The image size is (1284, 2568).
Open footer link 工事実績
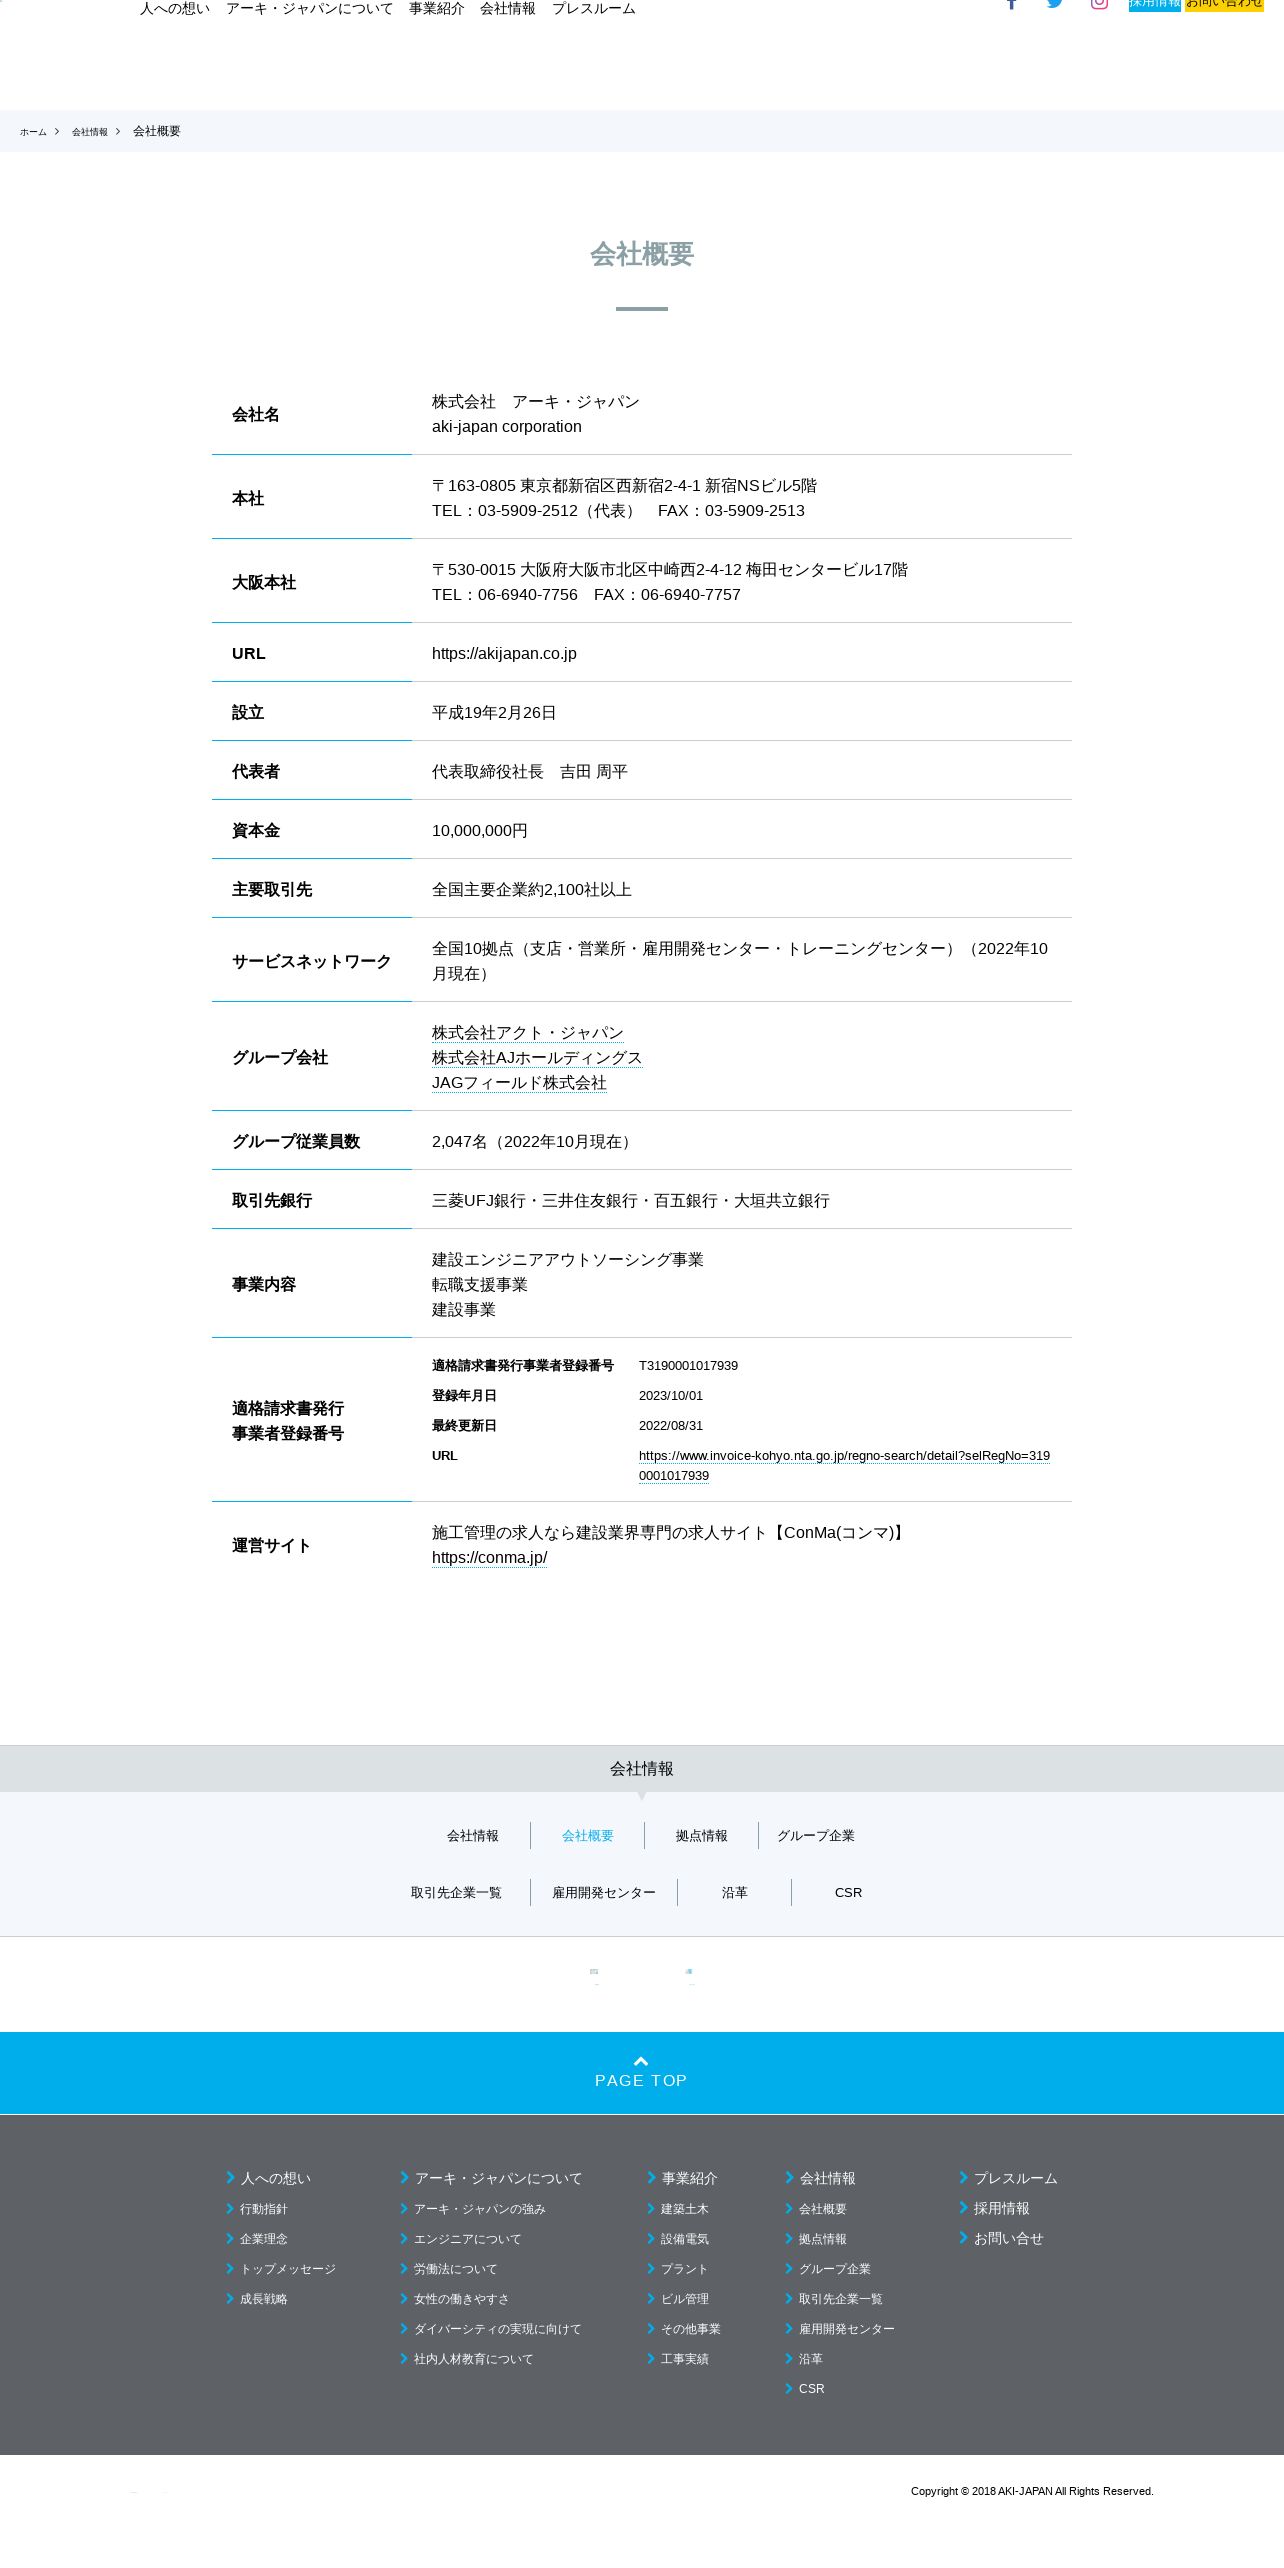[685, 2359]
